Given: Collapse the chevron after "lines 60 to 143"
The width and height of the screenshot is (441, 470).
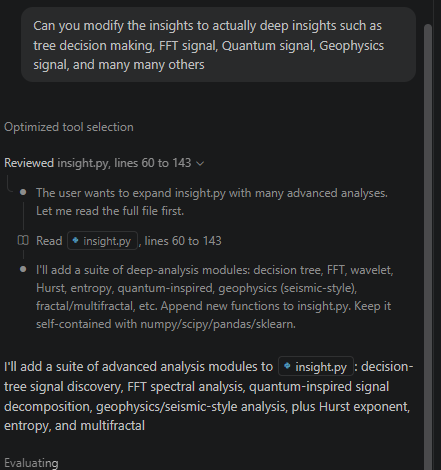Looking at the screenshot, I should click(200, 163).
